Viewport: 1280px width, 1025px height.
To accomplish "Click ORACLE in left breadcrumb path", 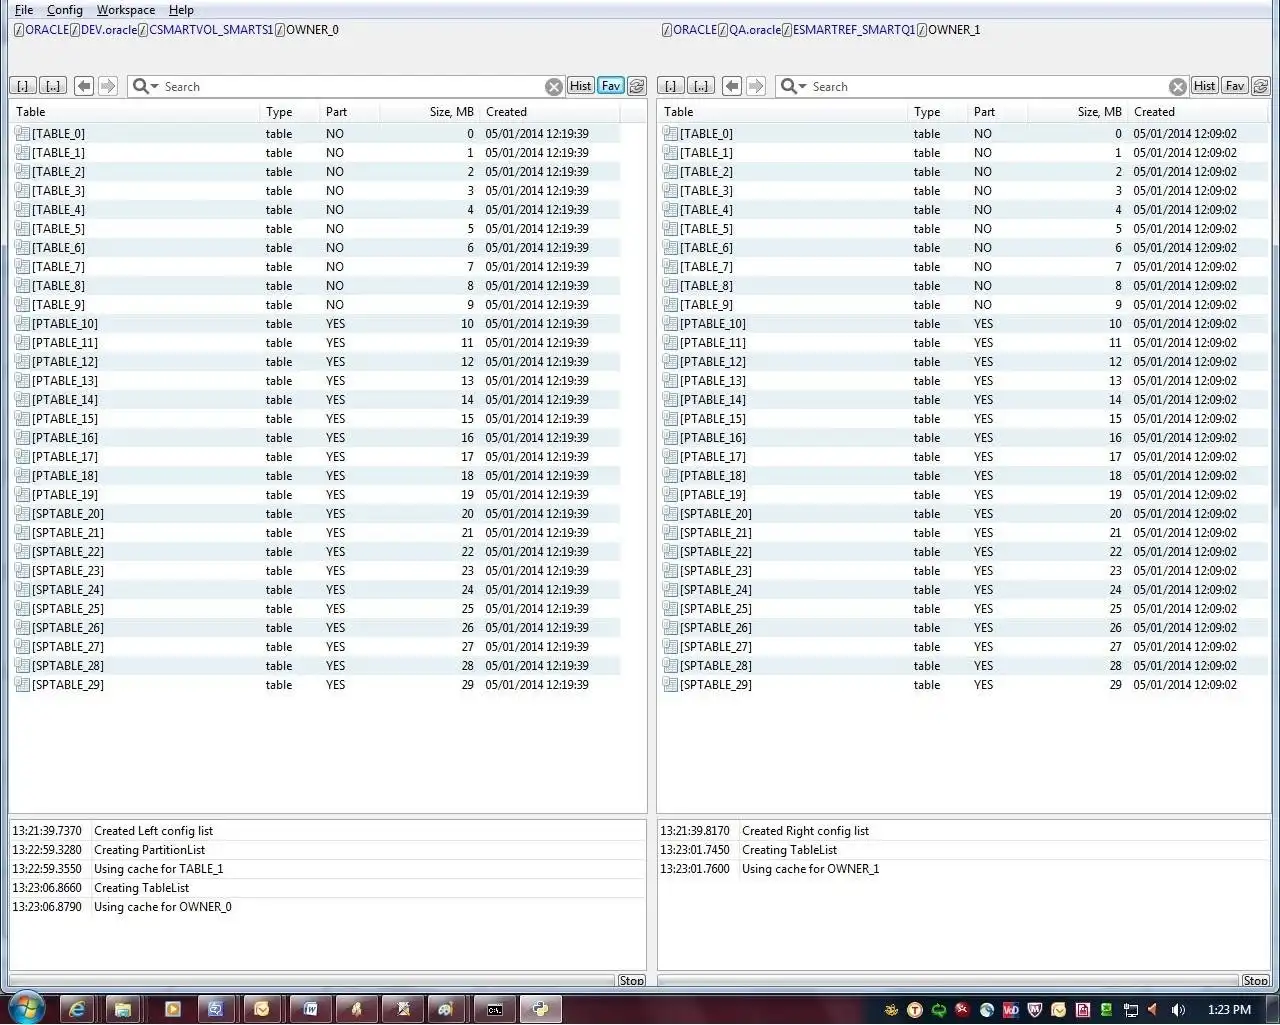I will (47, 30).
